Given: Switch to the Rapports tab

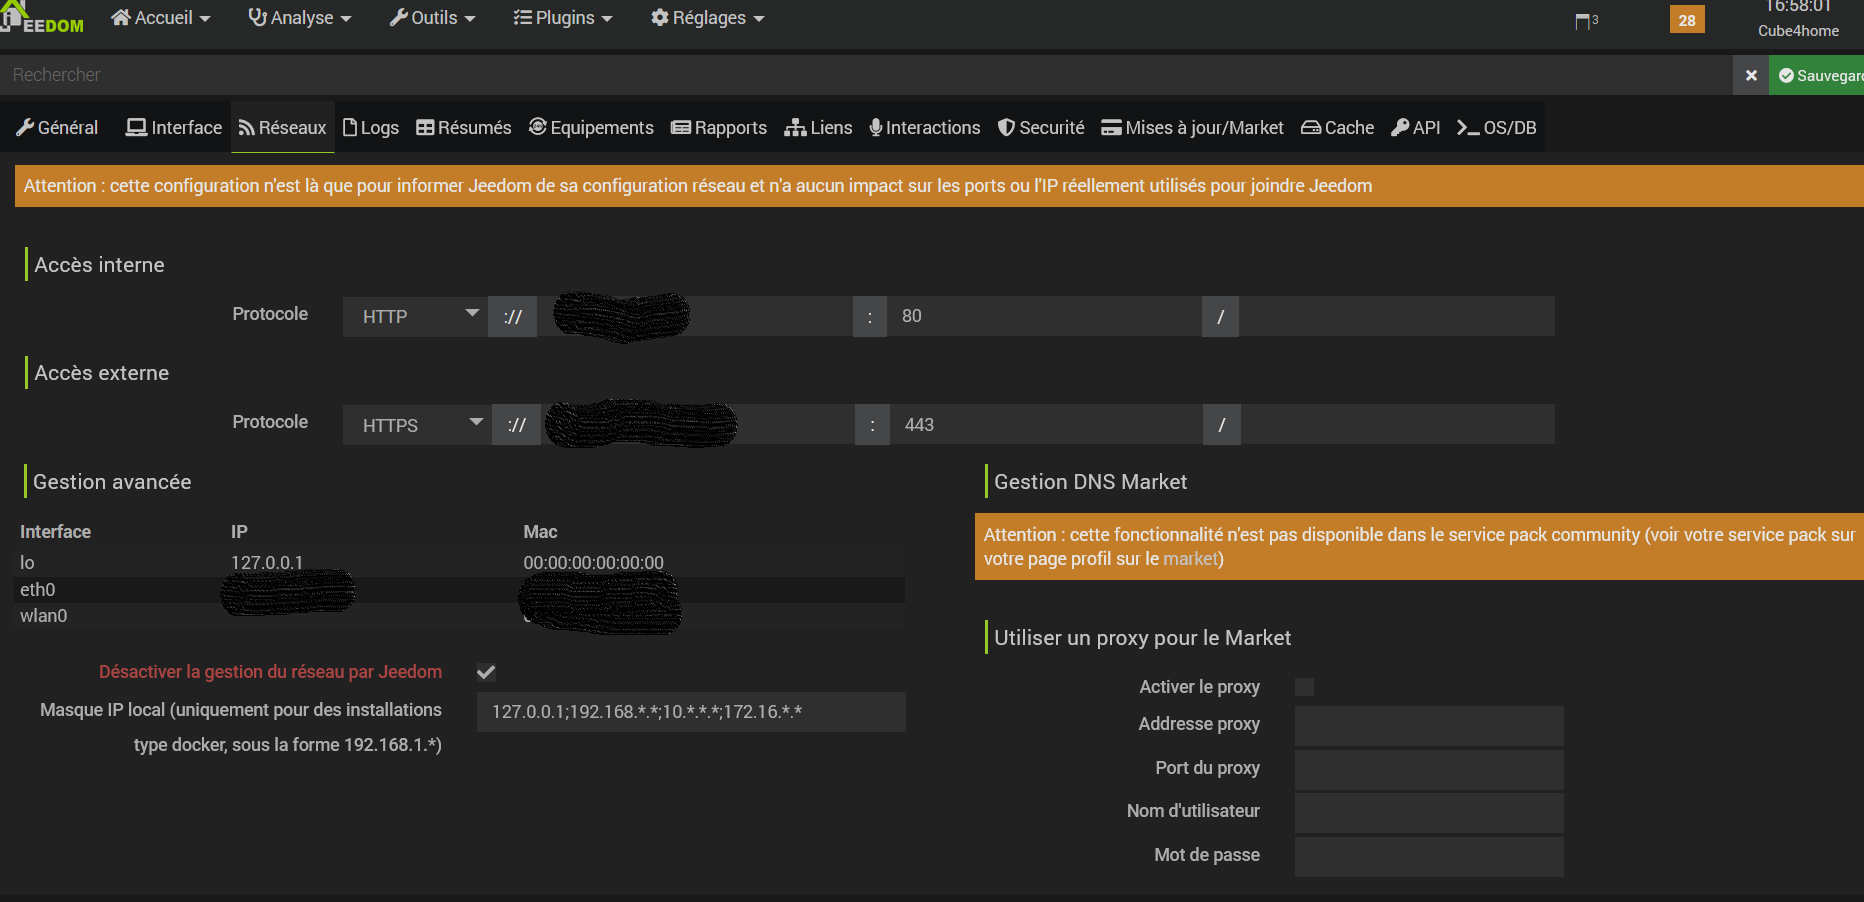Looking at the screenshot, I should (719, 128).
